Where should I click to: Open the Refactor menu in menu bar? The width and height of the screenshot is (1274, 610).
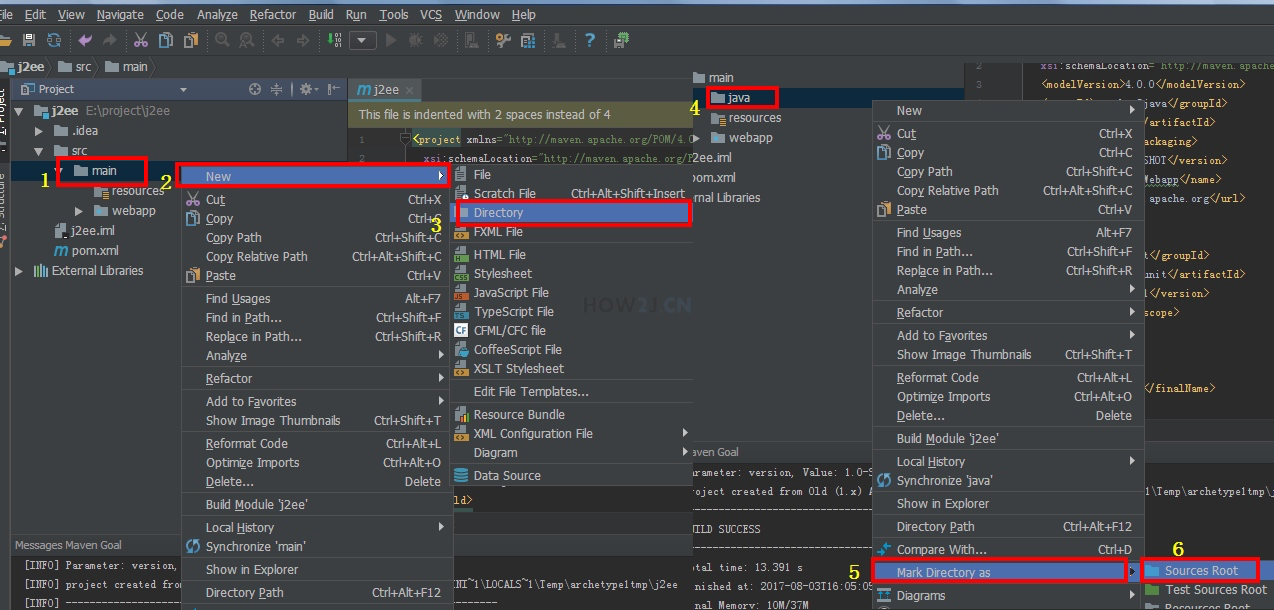(273, 14)
